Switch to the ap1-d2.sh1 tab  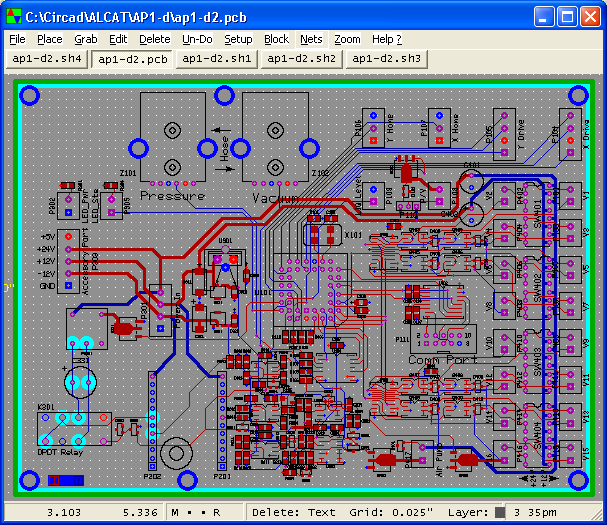coord(217,59)
